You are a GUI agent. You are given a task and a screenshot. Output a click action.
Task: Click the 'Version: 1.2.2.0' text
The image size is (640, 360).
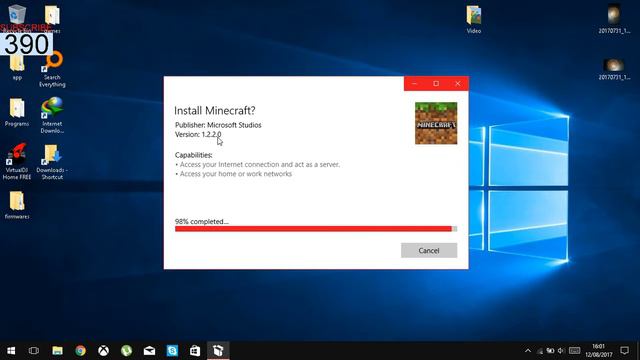click(198, 134)
